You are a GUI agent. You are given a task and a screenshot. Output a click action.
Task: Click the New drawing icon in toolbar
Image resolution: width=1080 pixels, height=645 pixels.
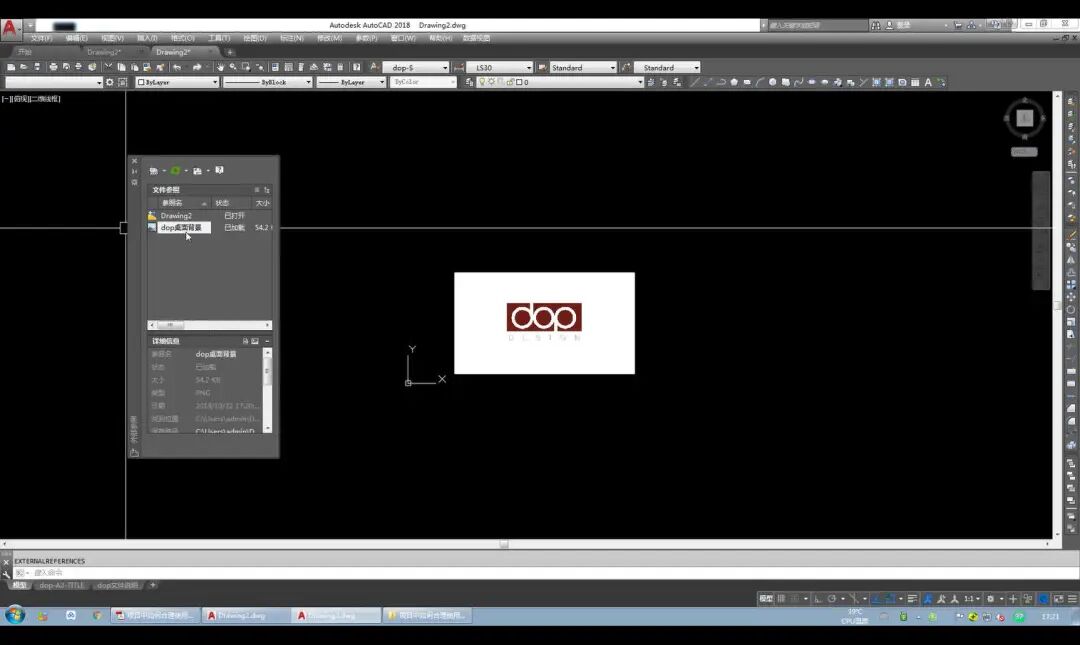(x=11, y=68)
